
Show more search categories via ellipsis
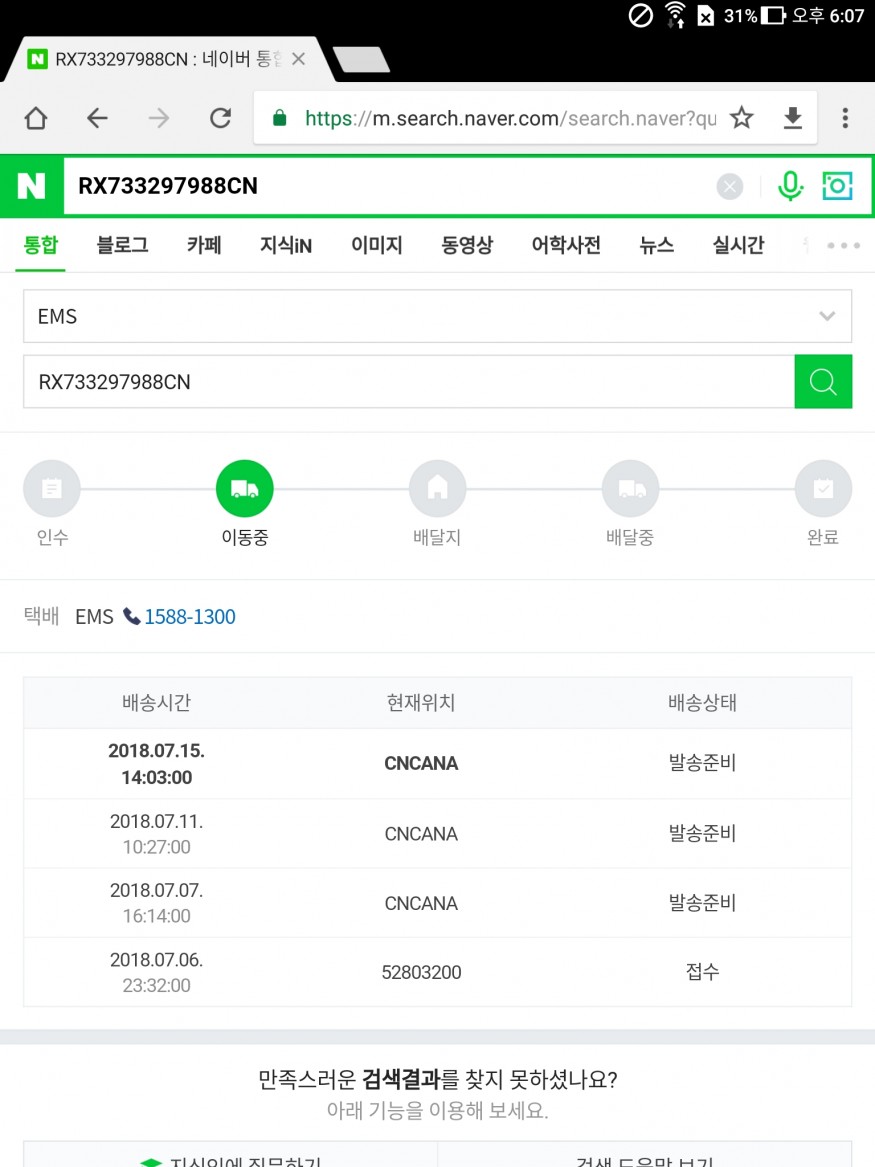point(843,246)
